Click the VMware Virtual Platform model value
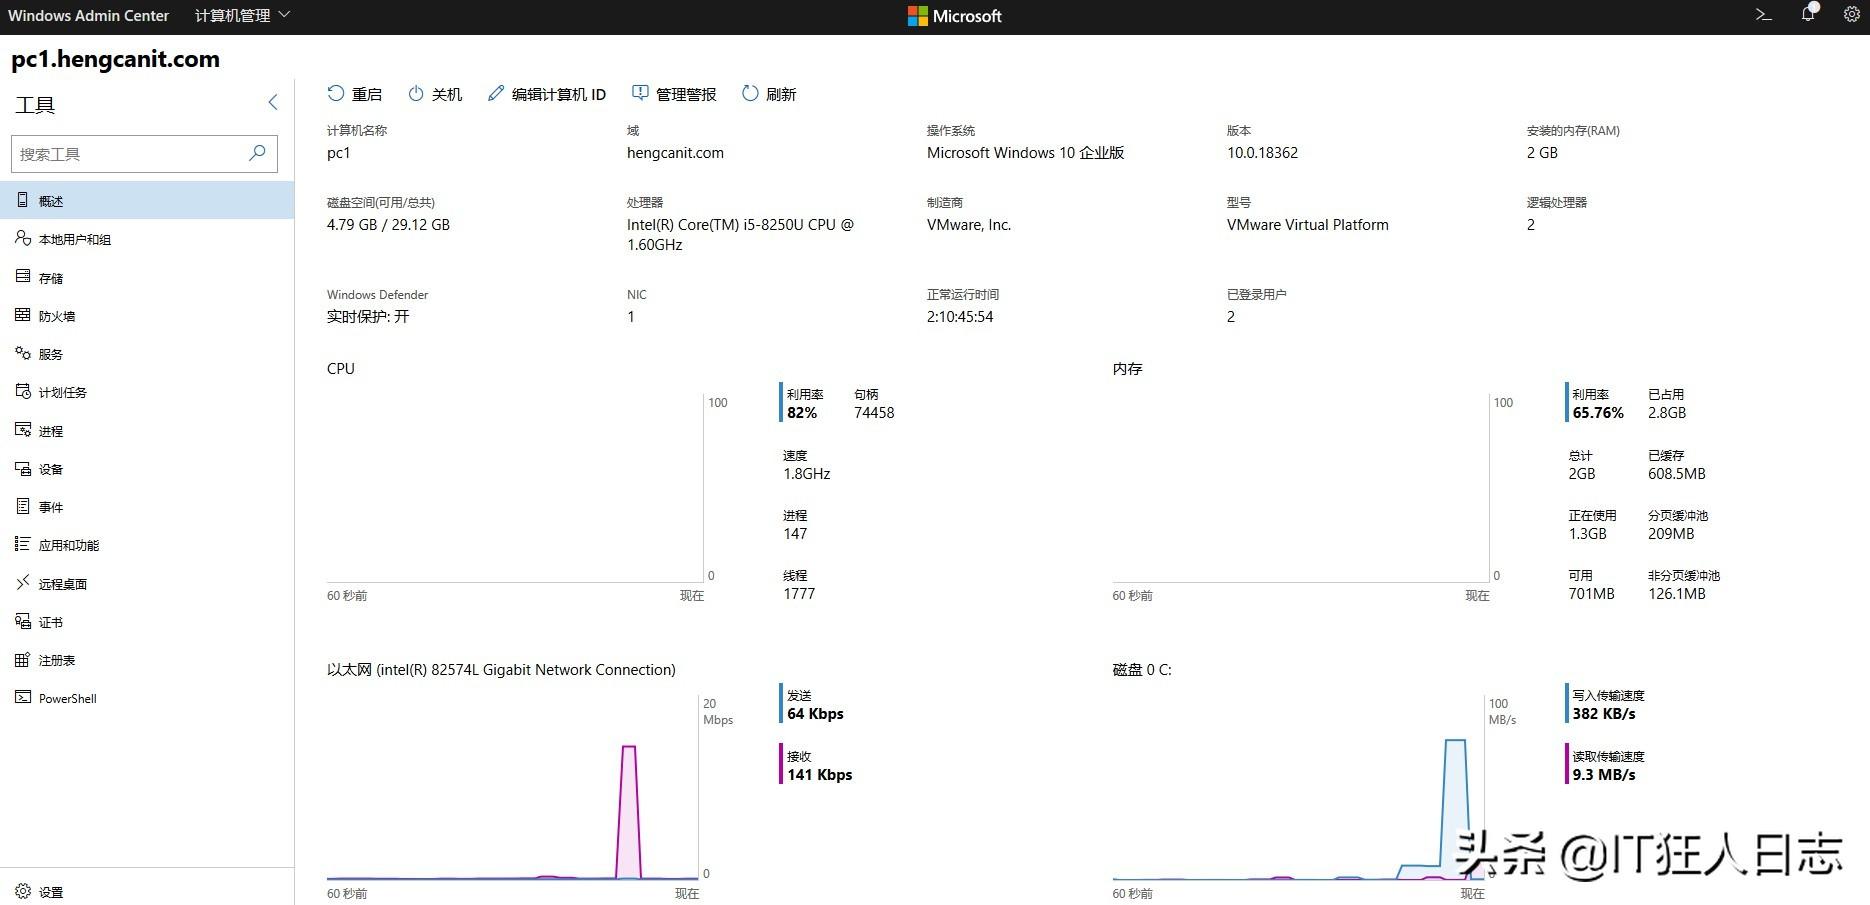Image resolution: width=1870 pixels, height=905 pixels. click(x=1307, y=225)
